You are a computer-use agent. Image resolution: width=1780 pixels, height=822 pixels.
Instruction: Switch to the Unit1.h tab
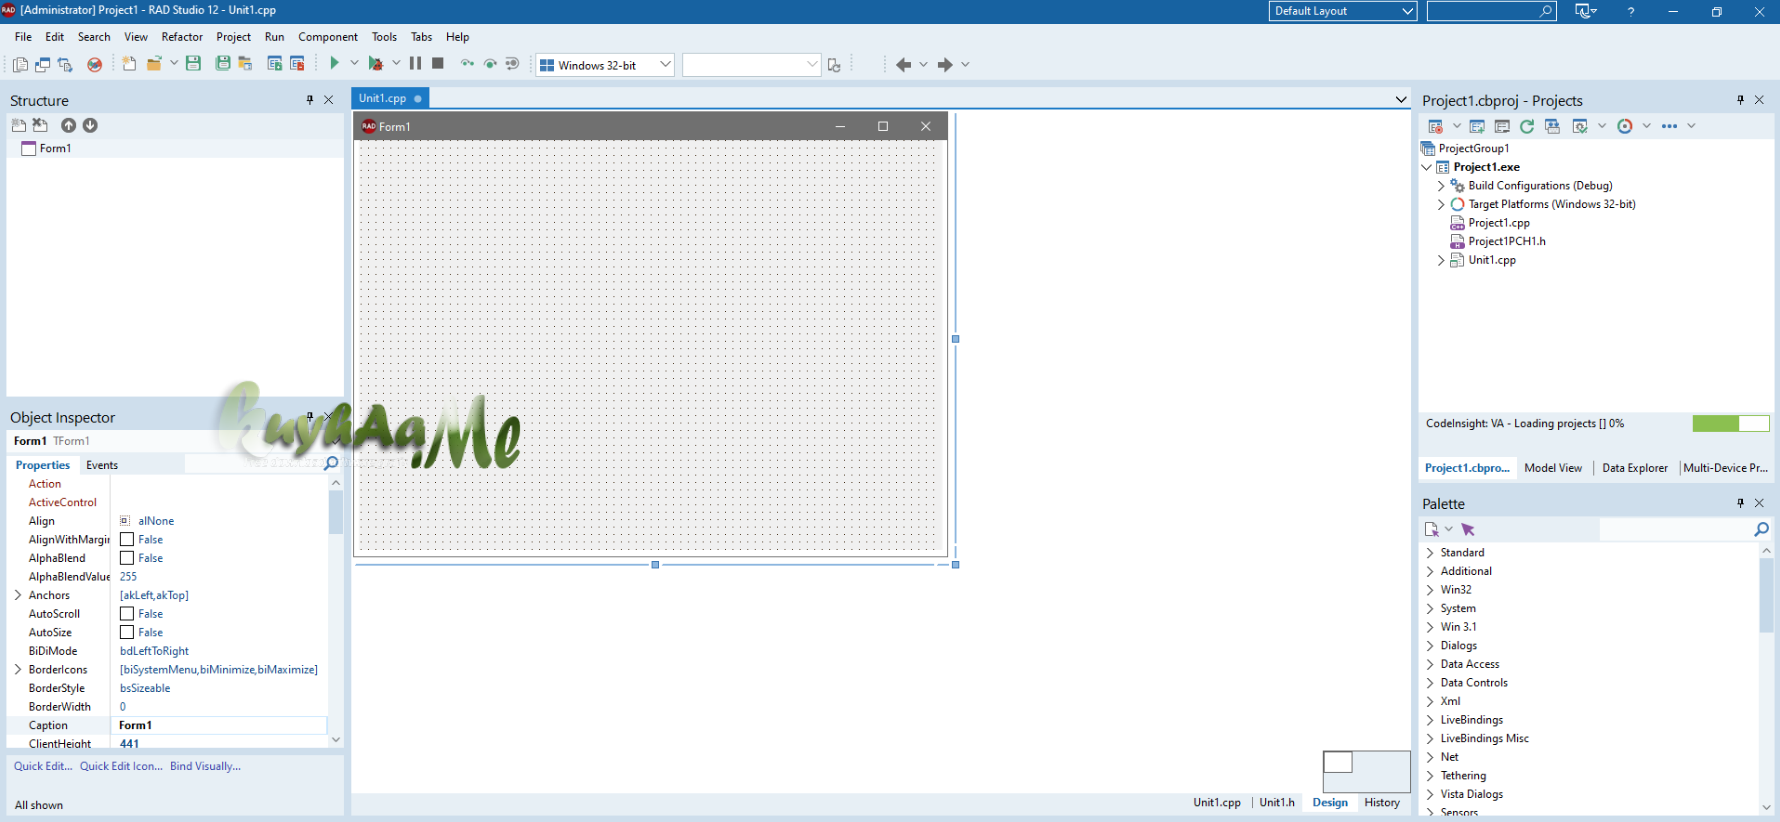(1277, 802)
